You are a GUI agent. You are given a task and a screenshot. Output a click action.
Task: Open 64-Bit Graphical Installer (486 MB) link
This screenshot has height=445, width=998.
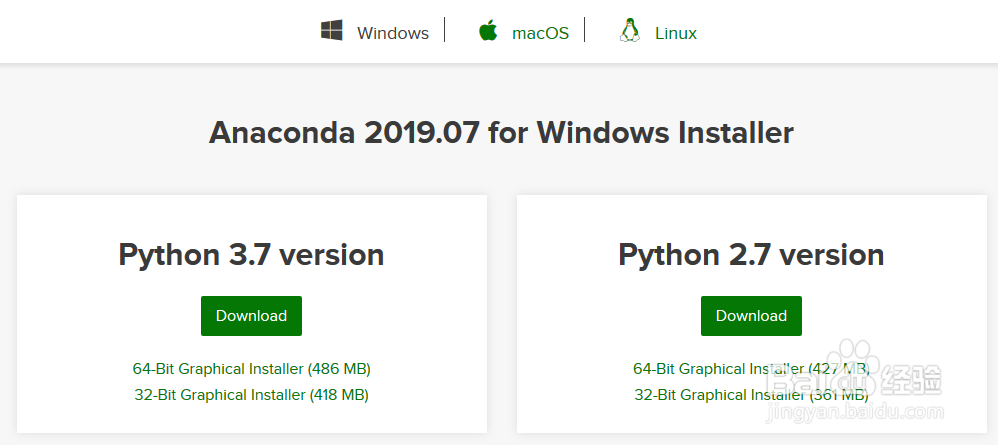point(251,369)
